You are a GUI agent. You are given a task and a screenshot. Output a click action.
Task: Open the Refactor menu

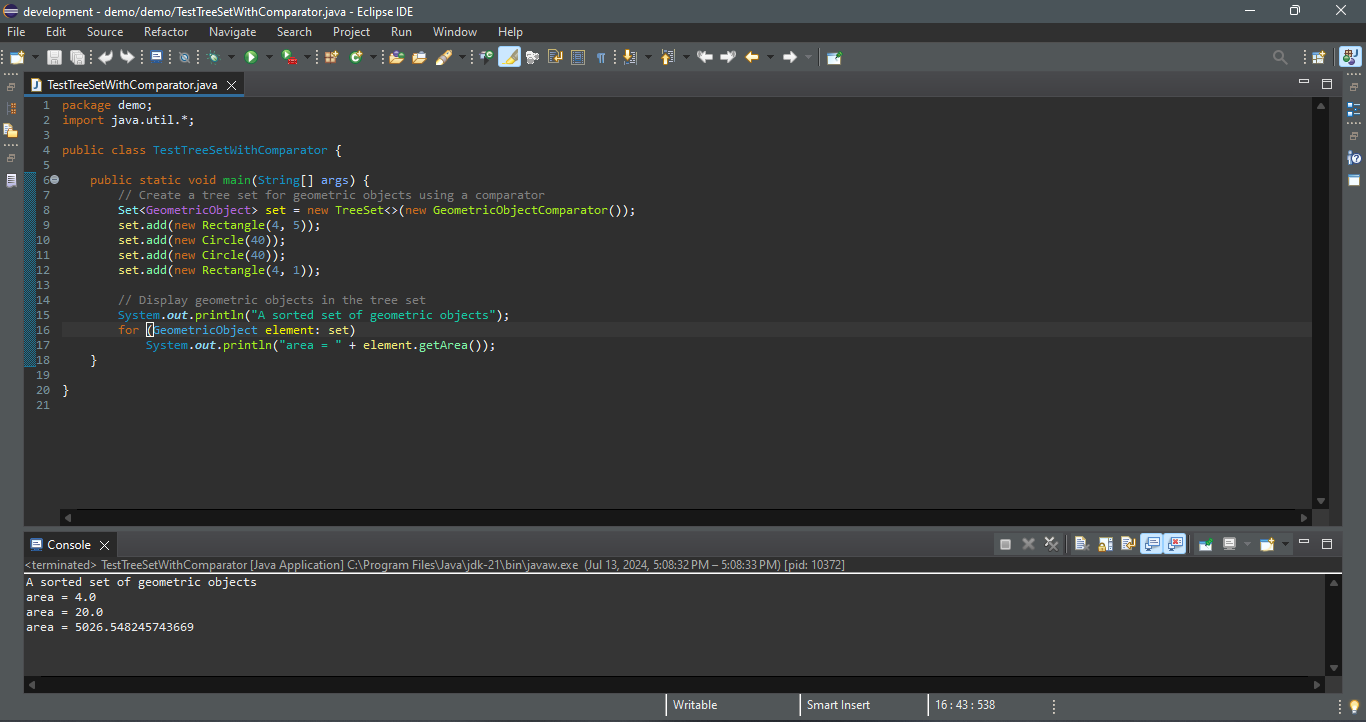[165, 32]
